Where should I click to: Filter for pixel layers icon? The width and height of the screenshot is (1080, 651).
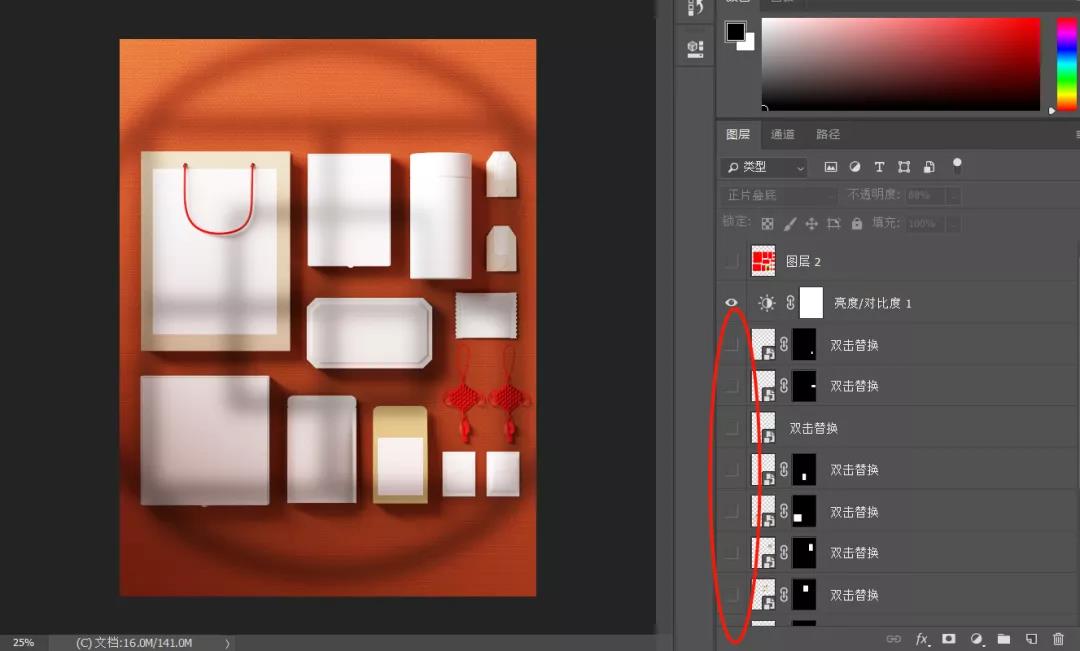[x=830, y=167]
